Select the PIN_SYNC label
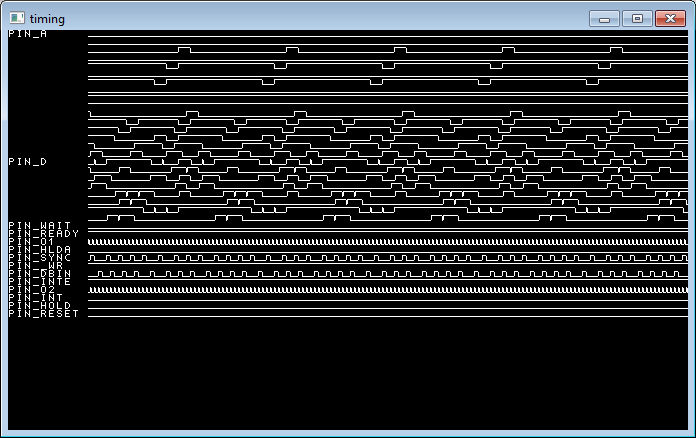The width and height of the screenshot is (696, 438). [x=40, y=257]
